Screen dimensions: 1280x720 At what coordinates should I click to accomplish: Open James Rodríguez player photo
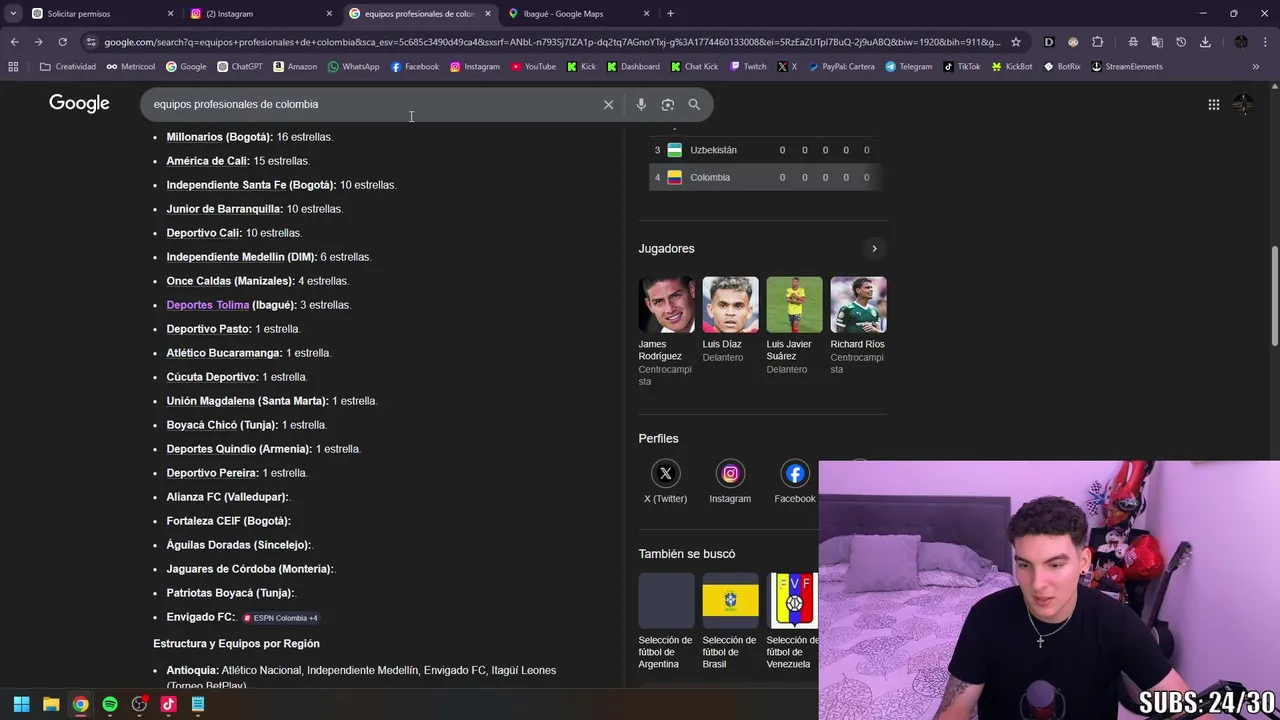(x=667, y=305)
